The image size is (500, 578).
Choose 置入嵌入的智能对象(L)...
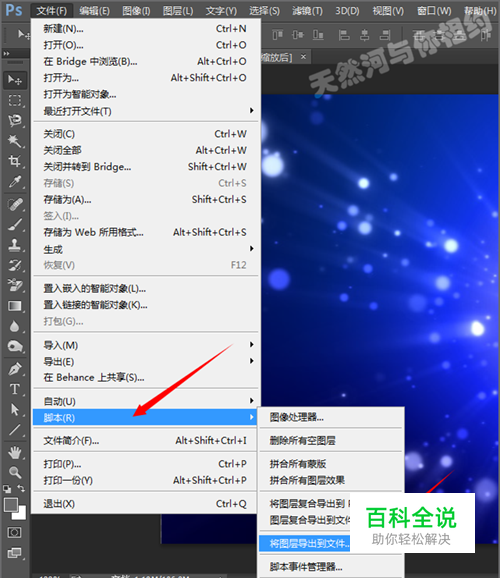coord(145,288)
